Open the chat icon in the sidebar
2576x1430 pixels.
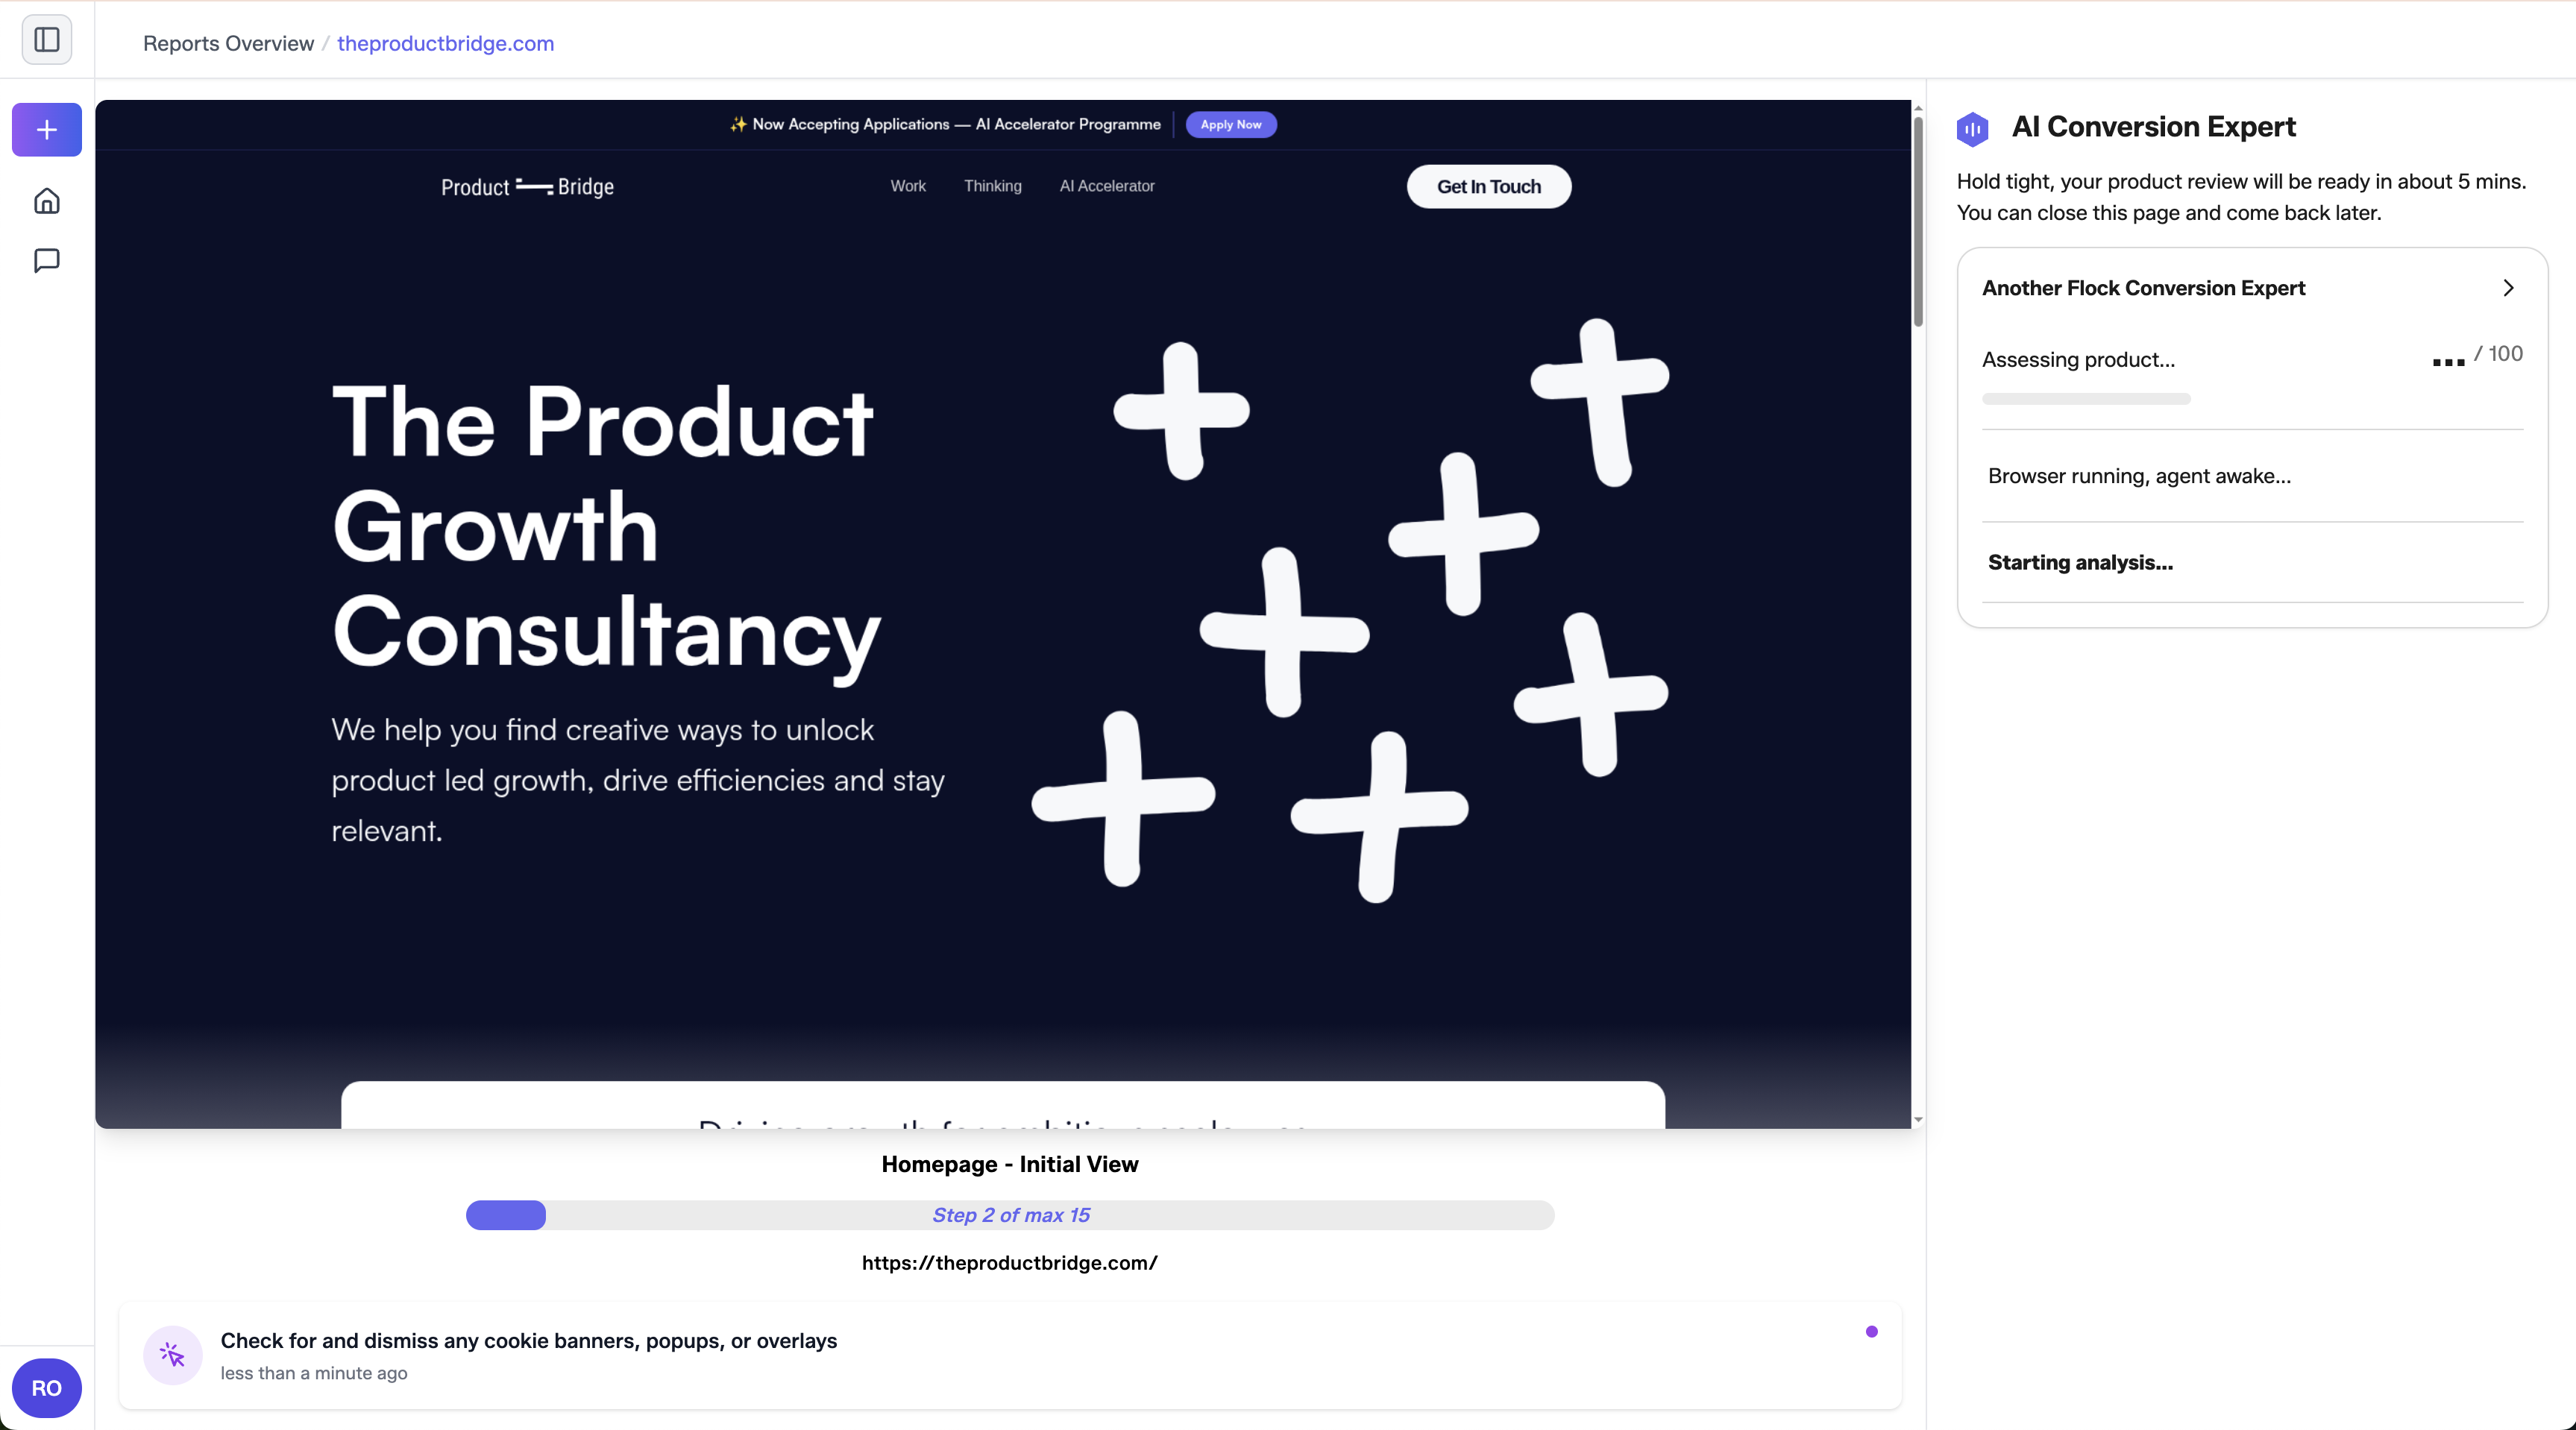click(46, 260)
